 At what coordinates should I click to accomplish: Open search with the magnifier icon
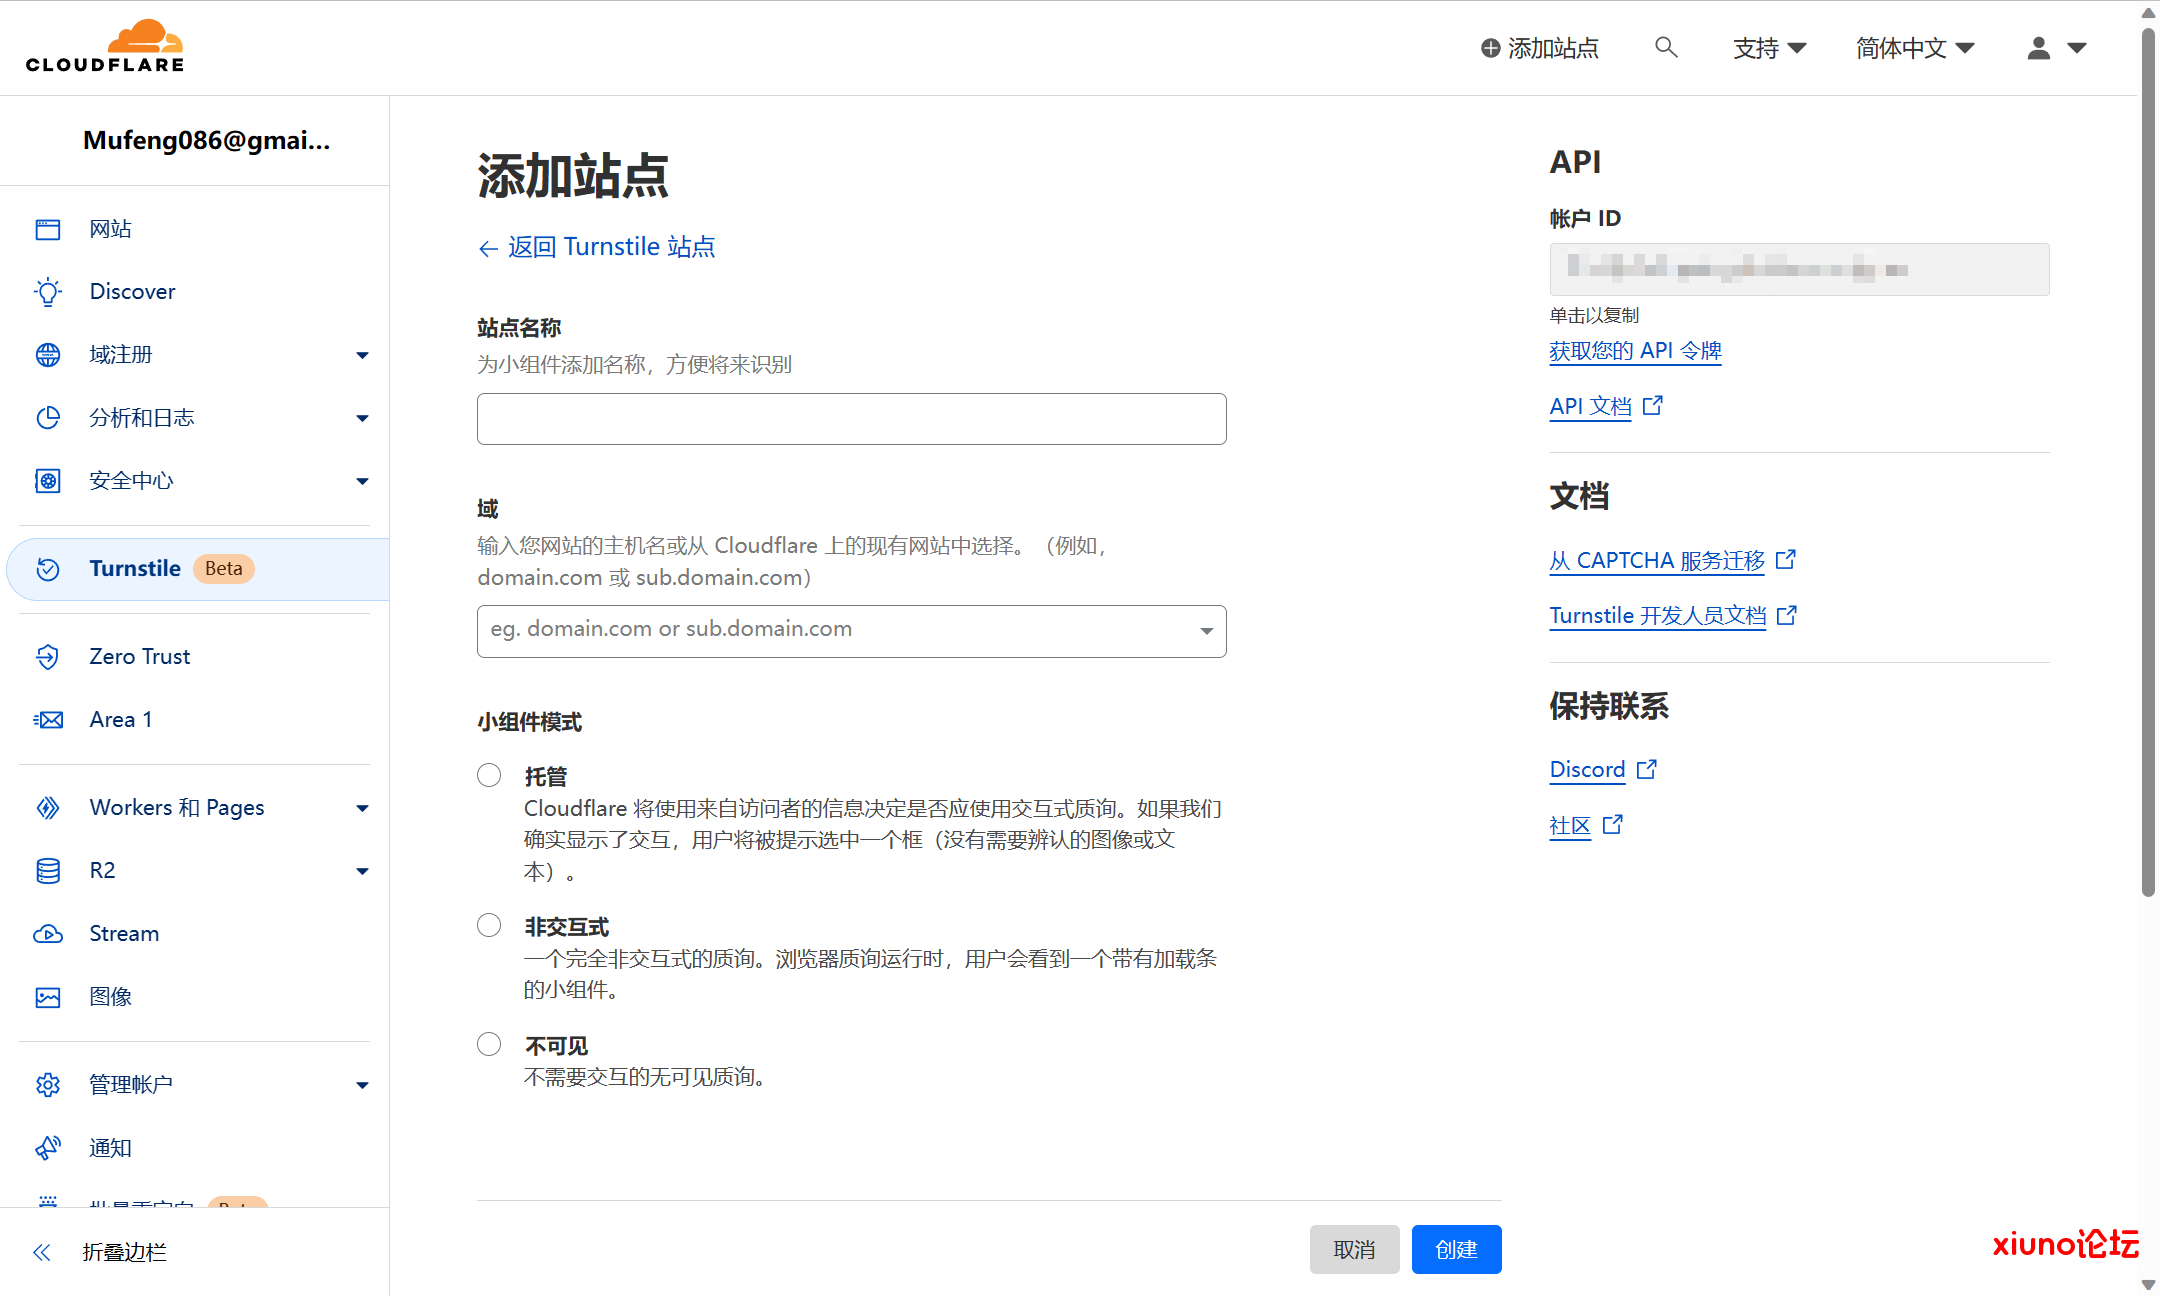click(1666, 47)
